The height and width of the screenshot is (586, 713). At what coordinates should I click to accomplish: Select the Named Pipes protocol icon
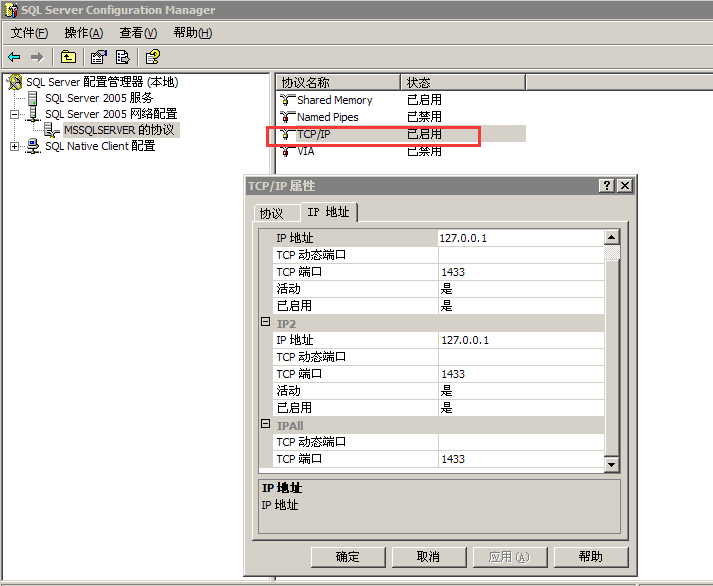288,117
